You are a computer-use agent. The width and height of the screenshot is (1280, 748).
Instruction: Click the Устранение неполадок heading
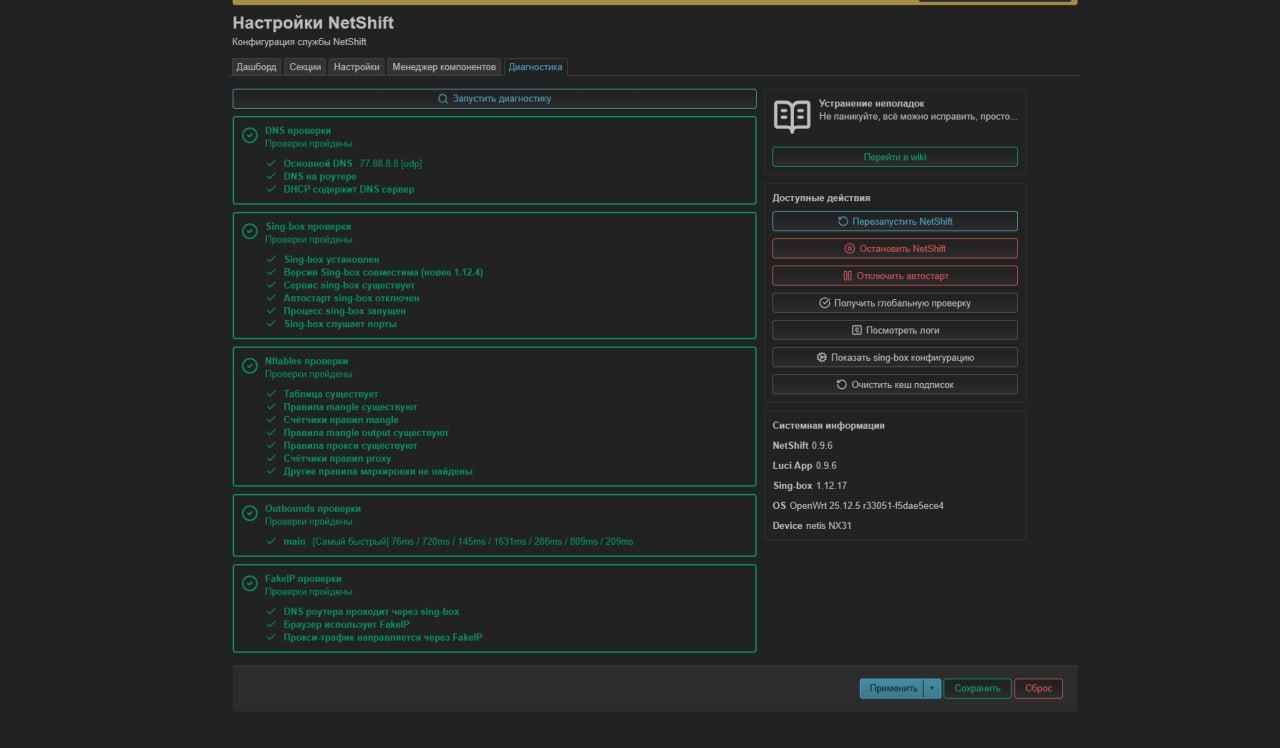click(x=872, y=103)
